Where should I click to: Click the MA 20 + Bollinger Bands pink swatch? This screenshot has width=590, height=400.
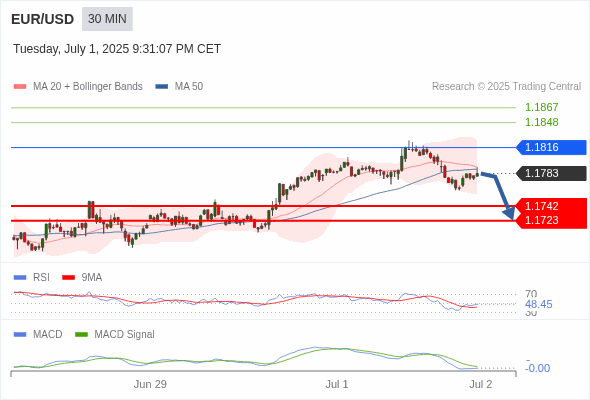tap(20, 87)
